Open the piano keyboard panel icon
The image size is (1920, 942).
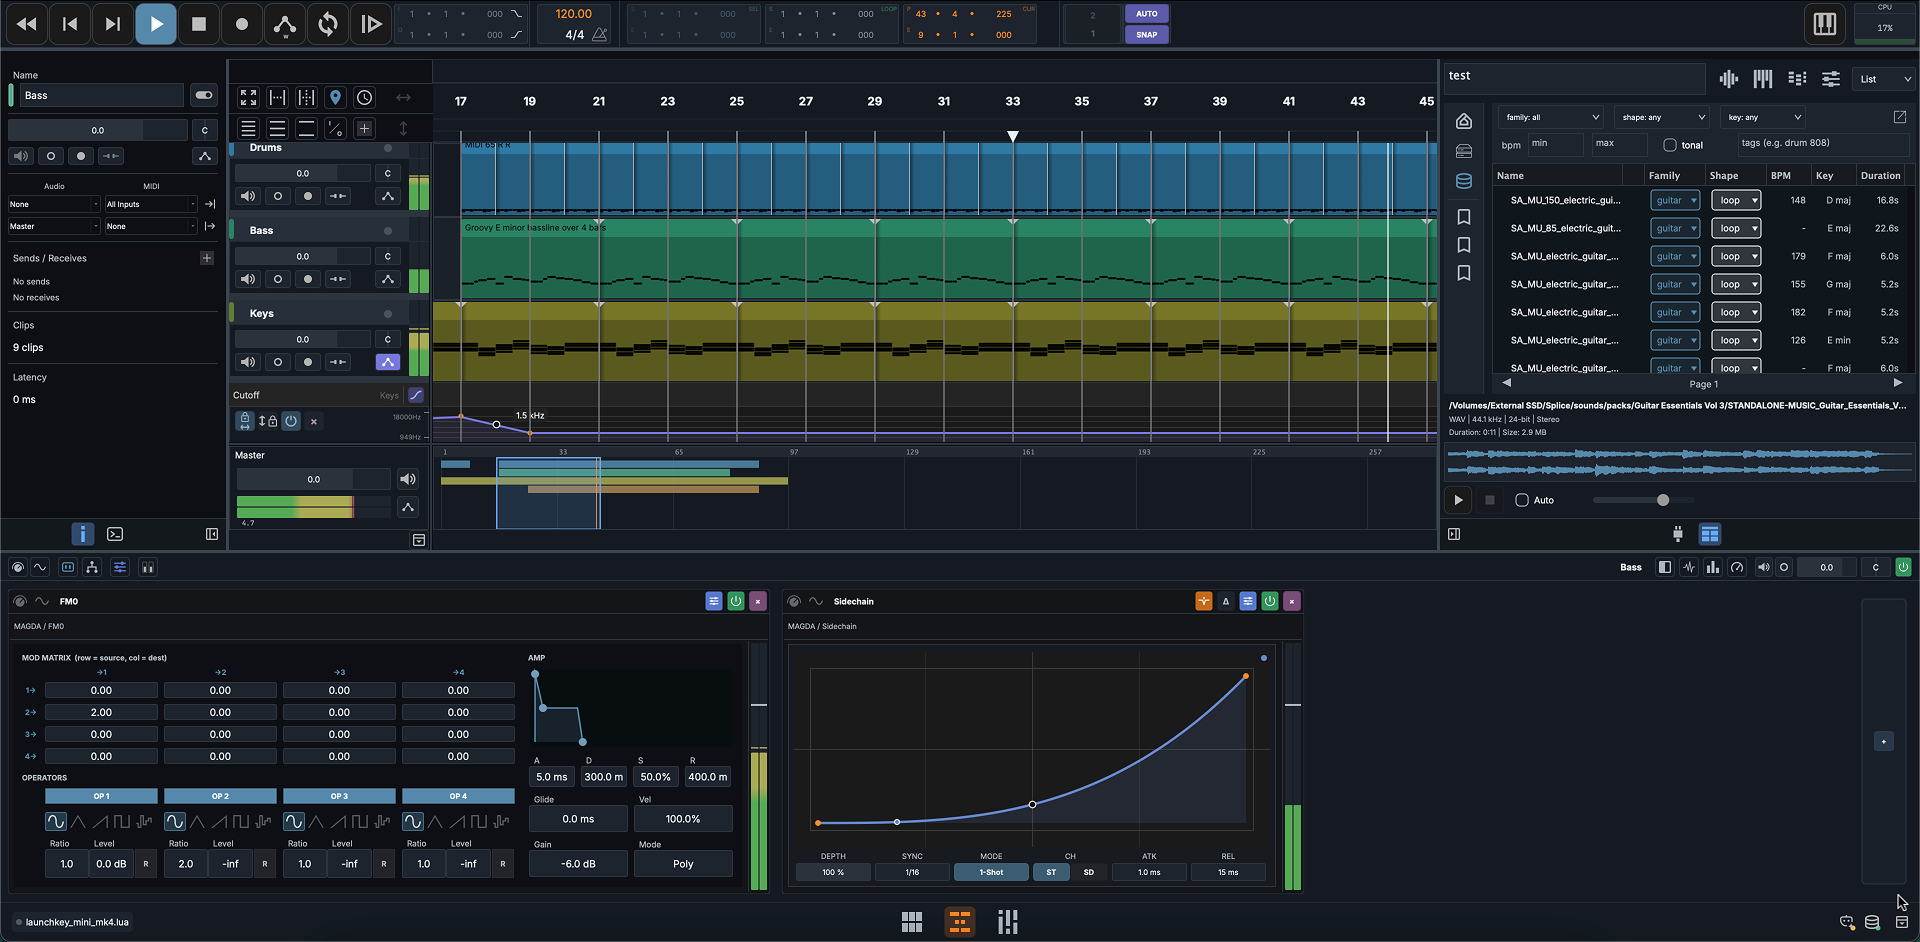pos(1825,24)
